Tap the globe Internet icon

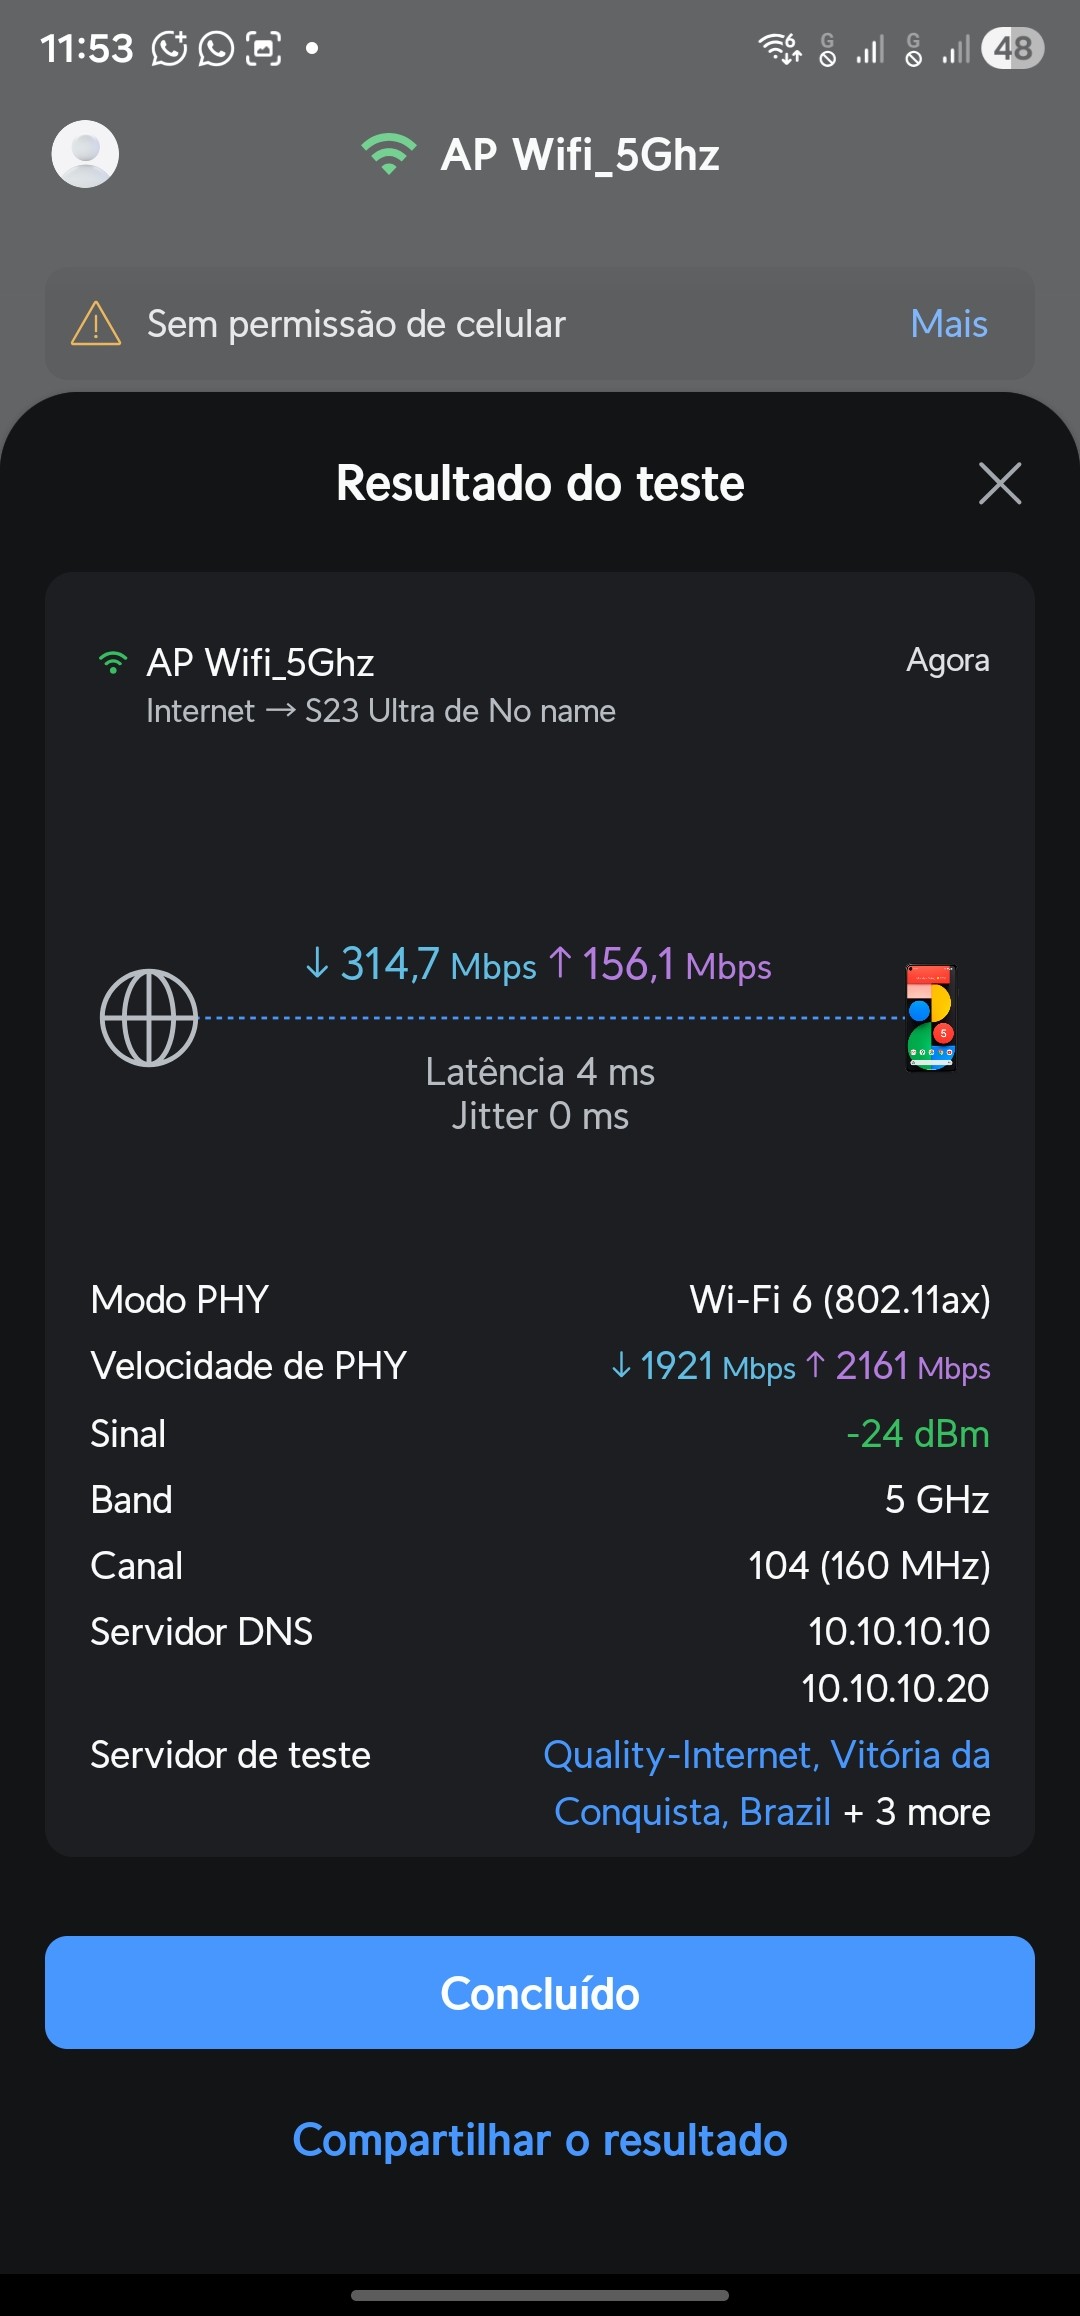point(149,1018)
